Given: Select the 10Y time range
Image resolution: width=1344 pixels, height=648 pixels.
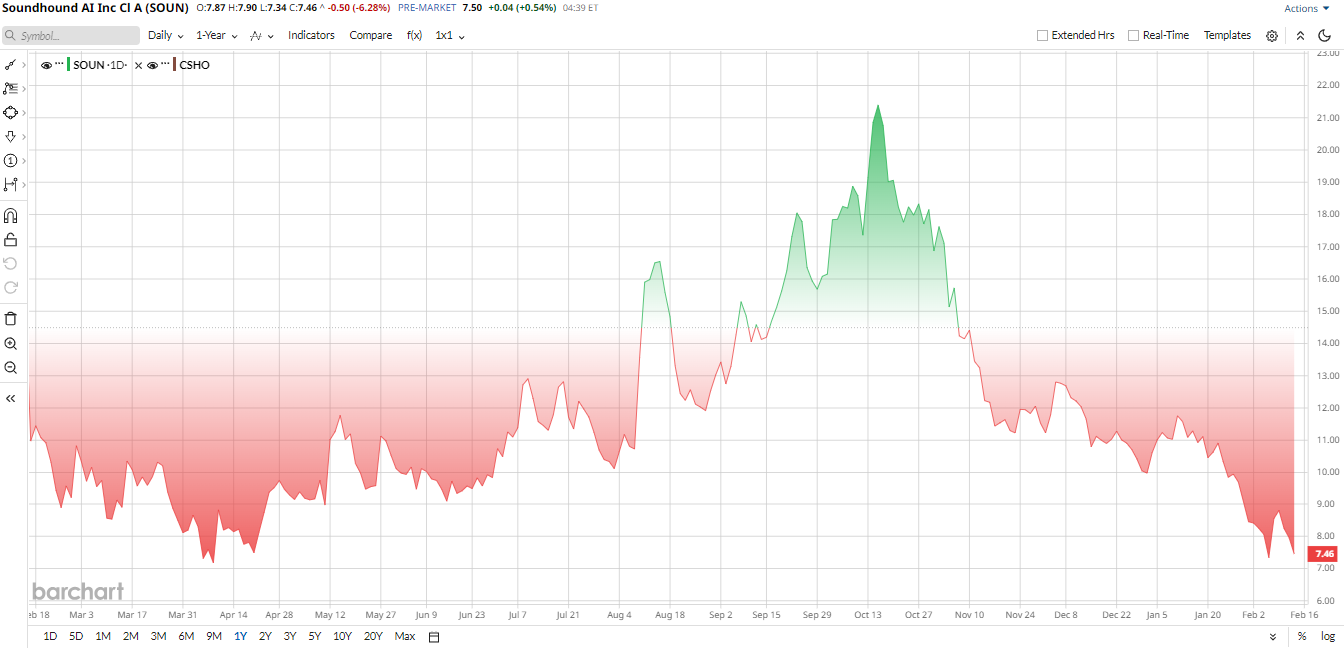Looking at the screenshot, I should 342,636.
